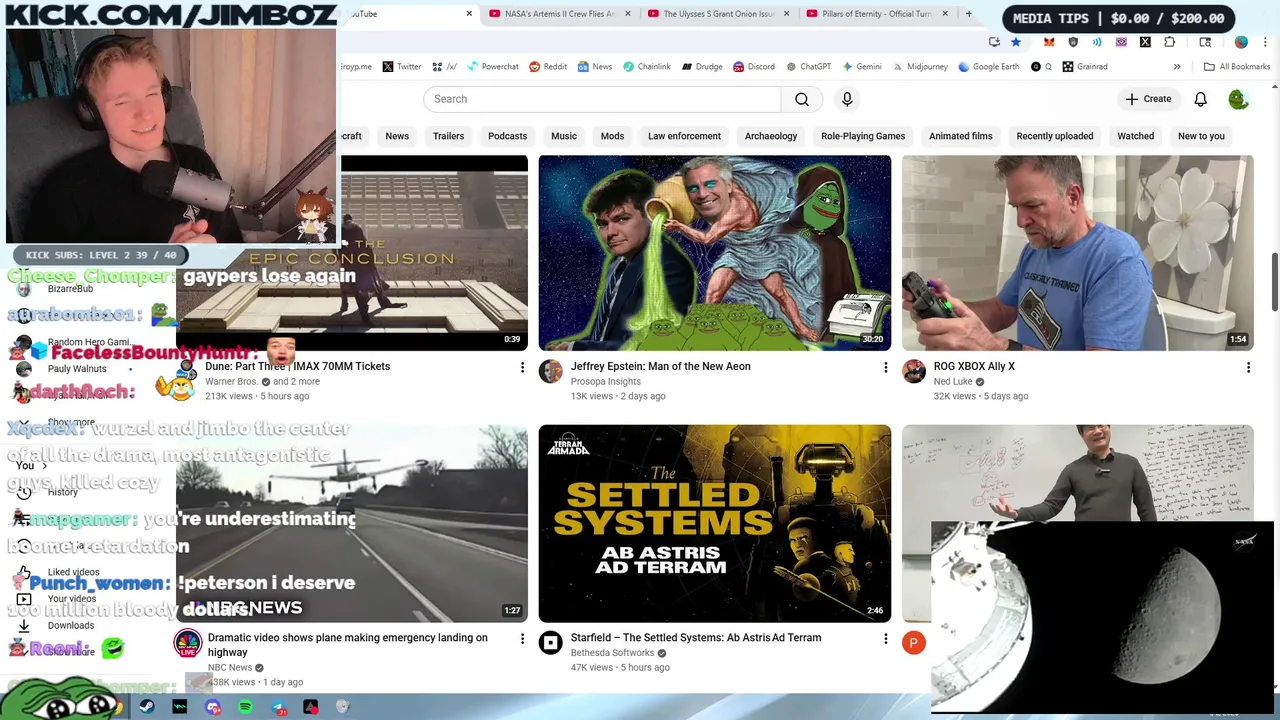Click Ned Luke channel avatar
Screen dimensions: 1280x720
click(x=914, y=372)
